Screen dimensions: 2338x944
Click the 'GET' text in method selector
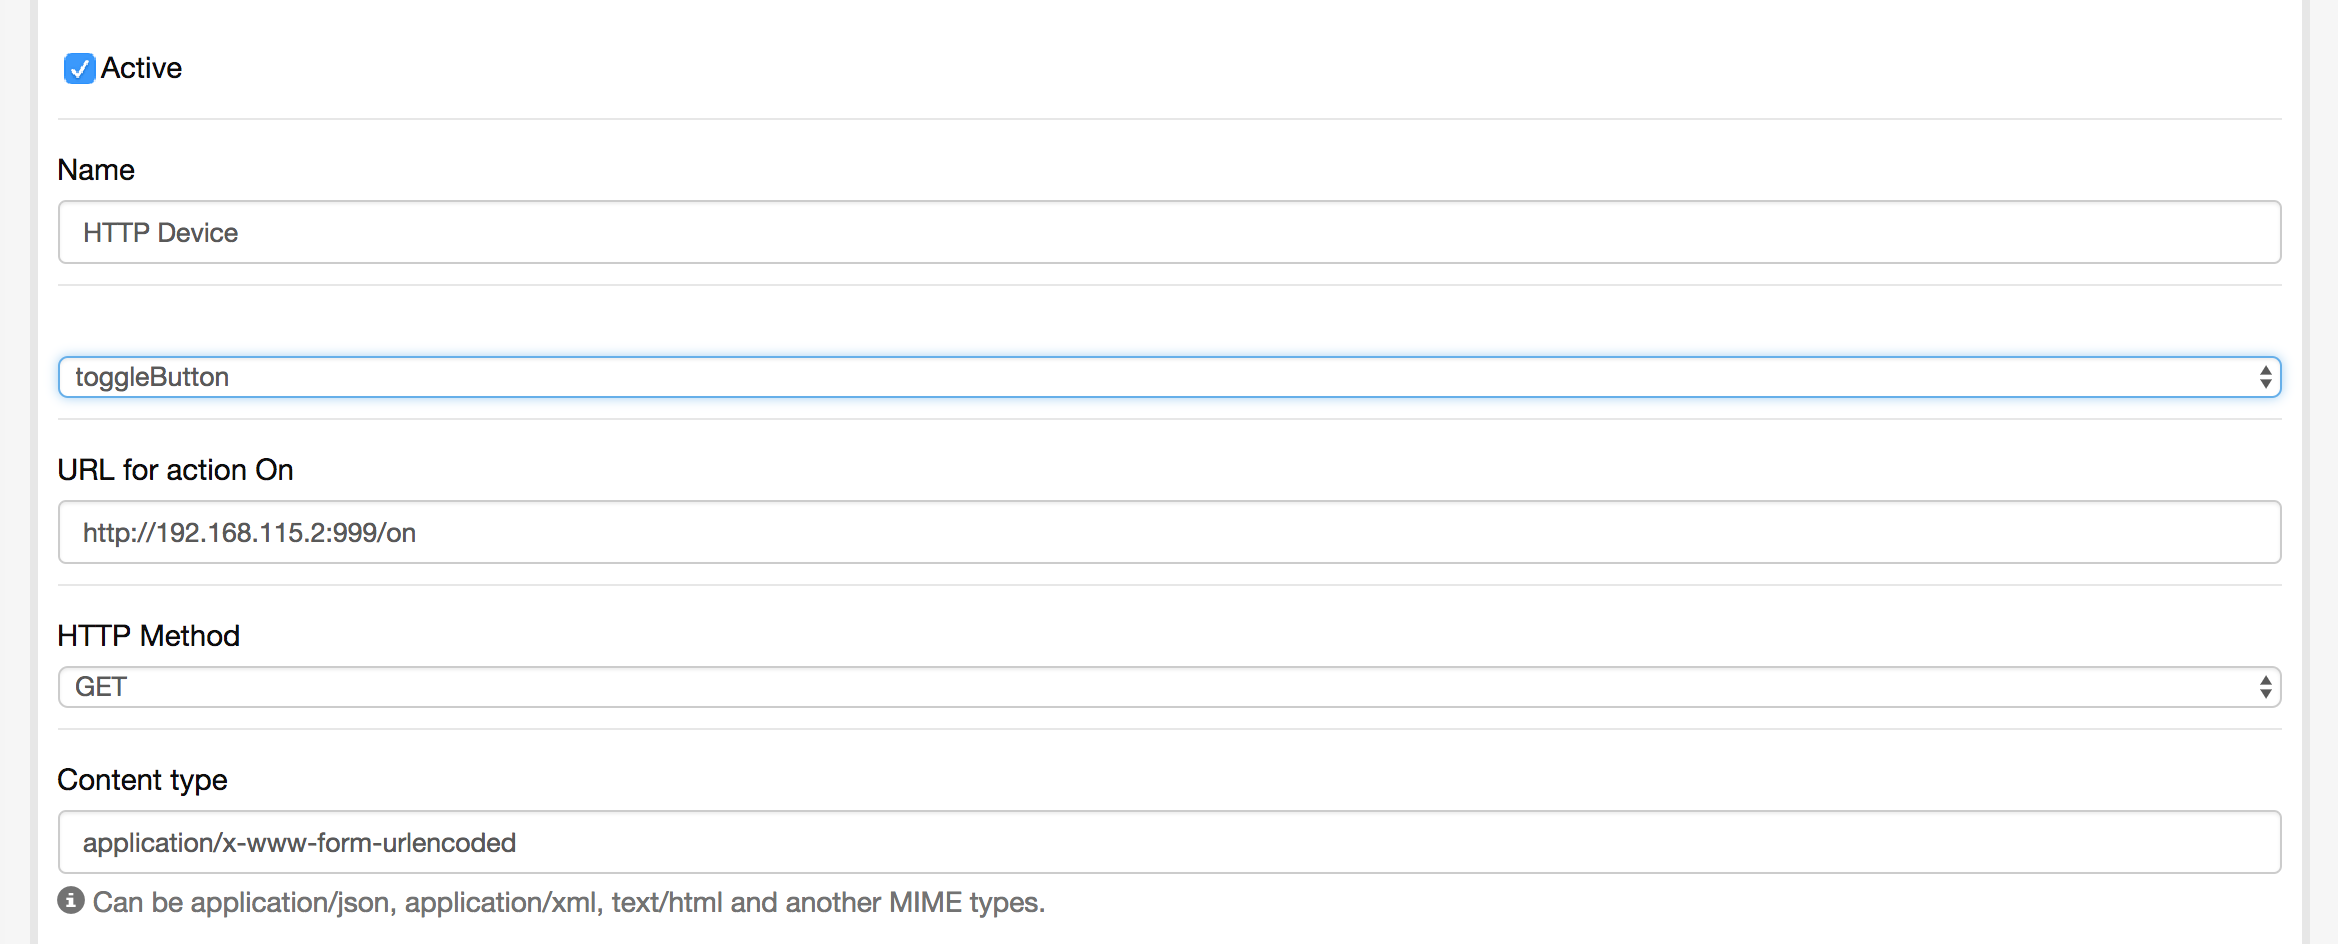pyautogui.click(x=101, y=687)
